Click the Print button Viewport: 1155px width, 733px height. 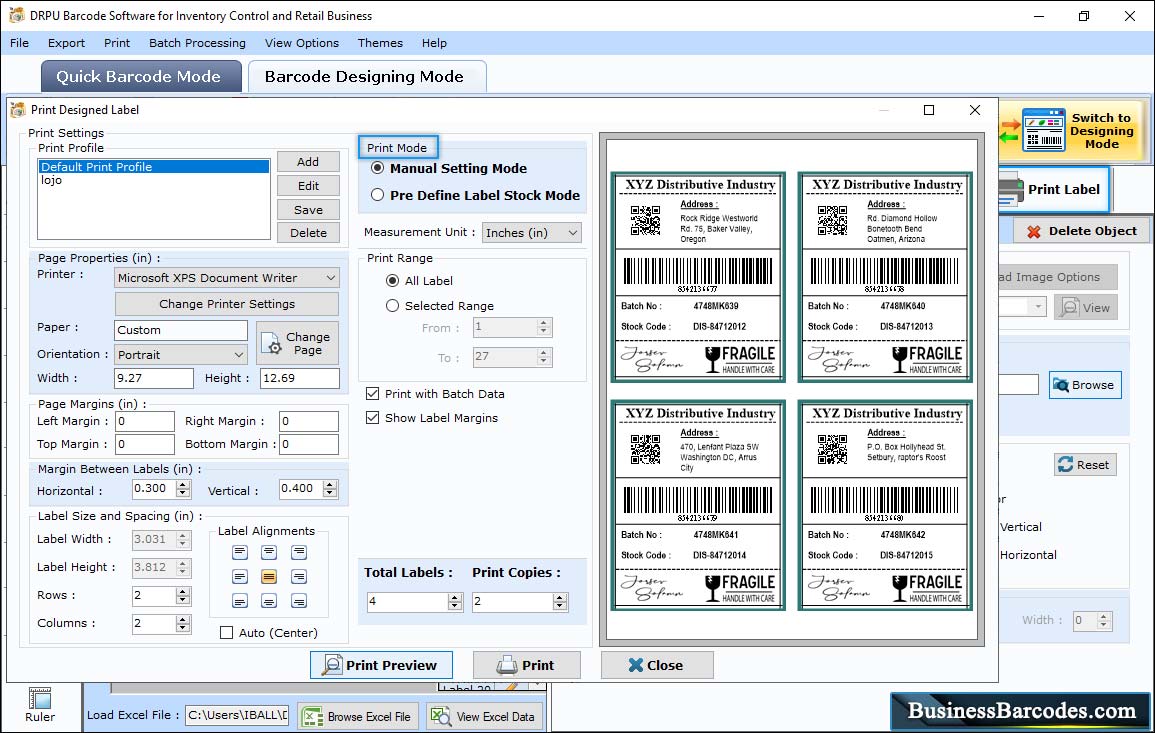pyautogui.click(x=527, y=665)
